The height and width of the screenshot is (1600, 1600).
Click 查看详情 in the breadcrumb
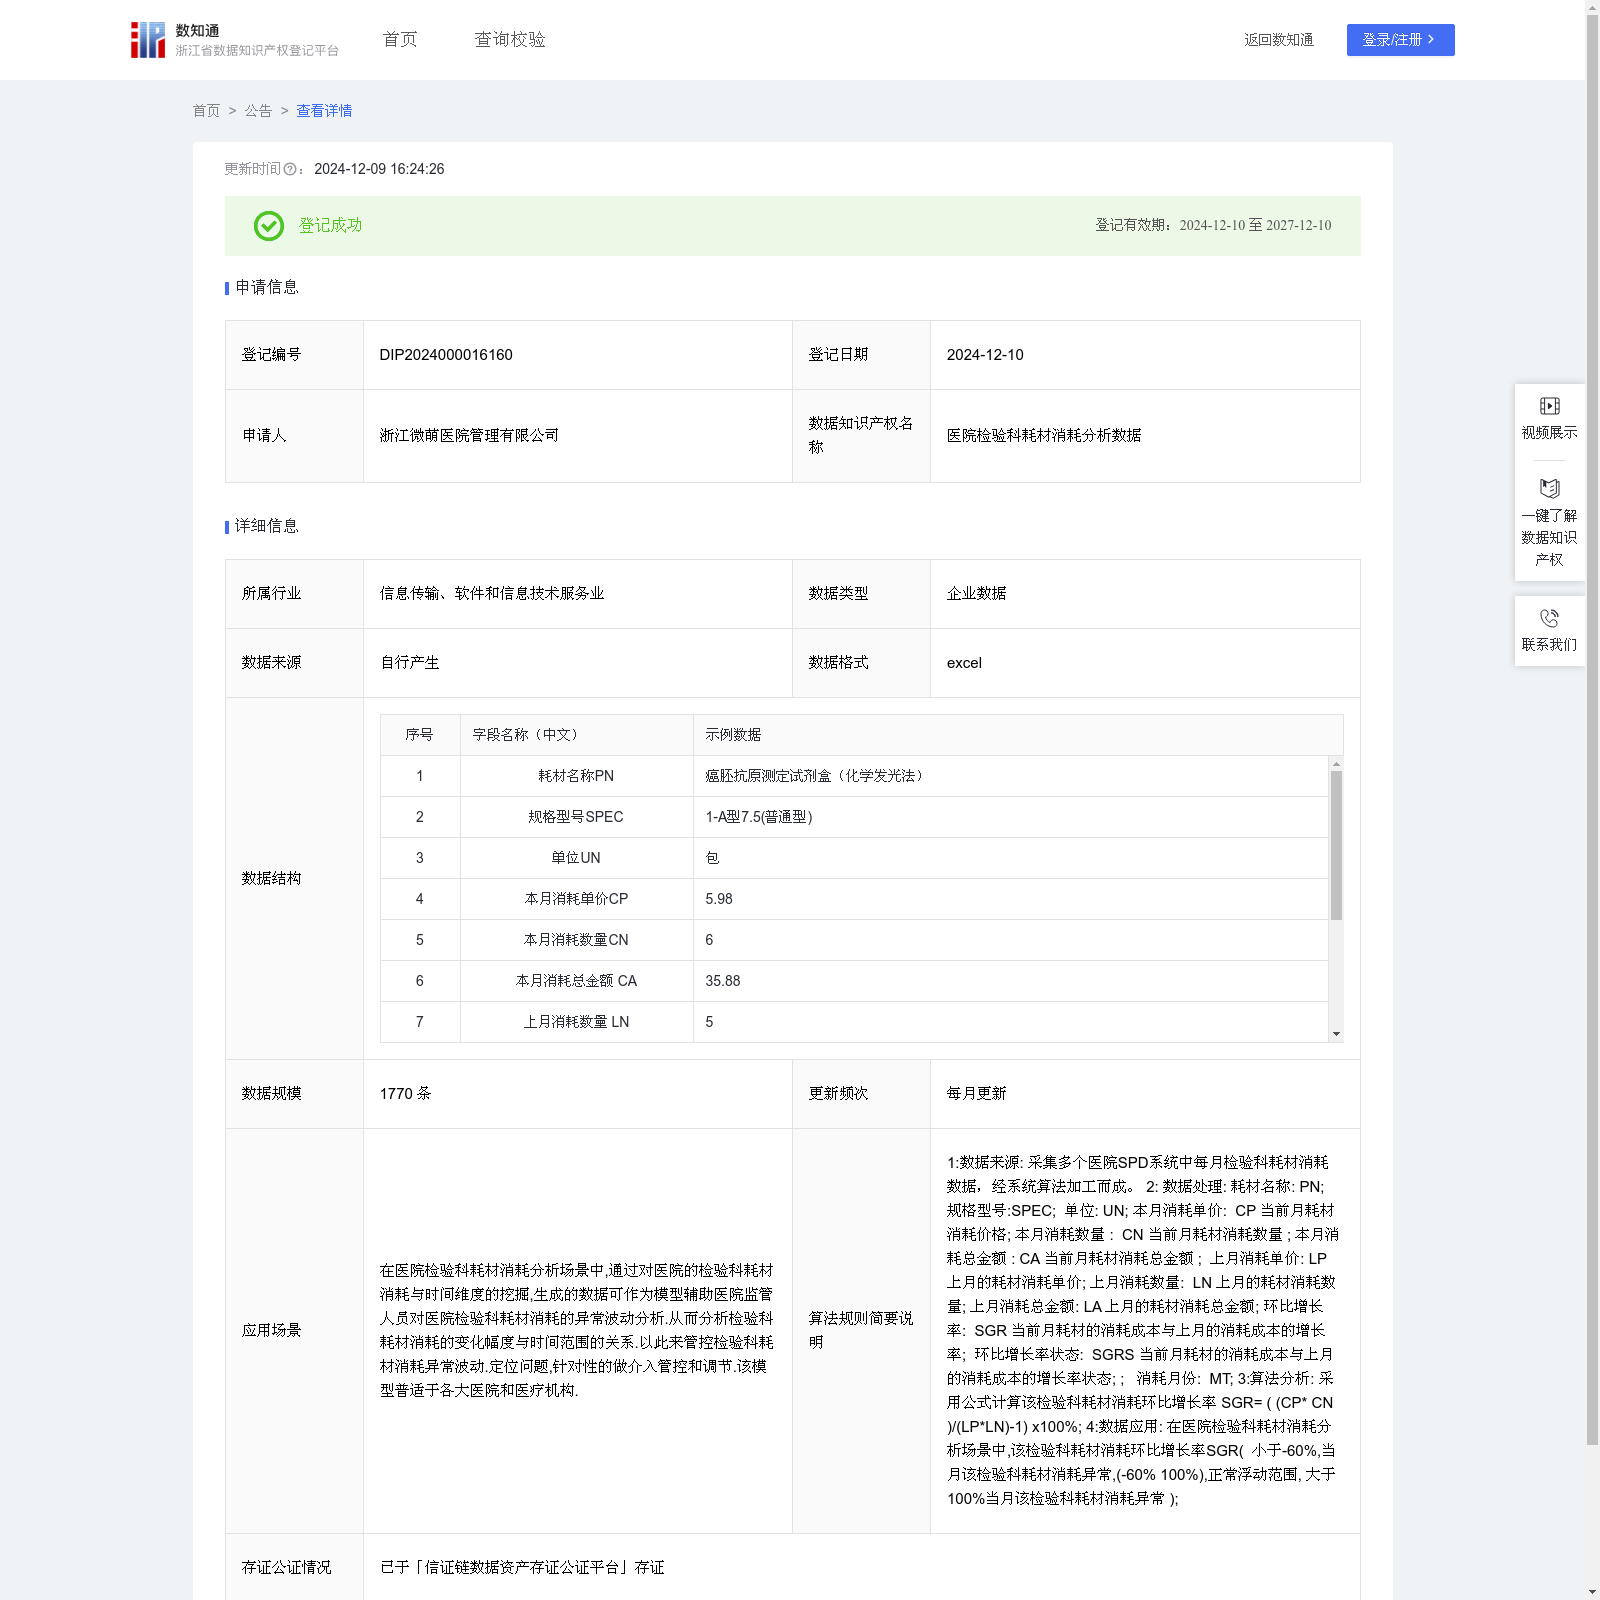click(x=324, y=111)
